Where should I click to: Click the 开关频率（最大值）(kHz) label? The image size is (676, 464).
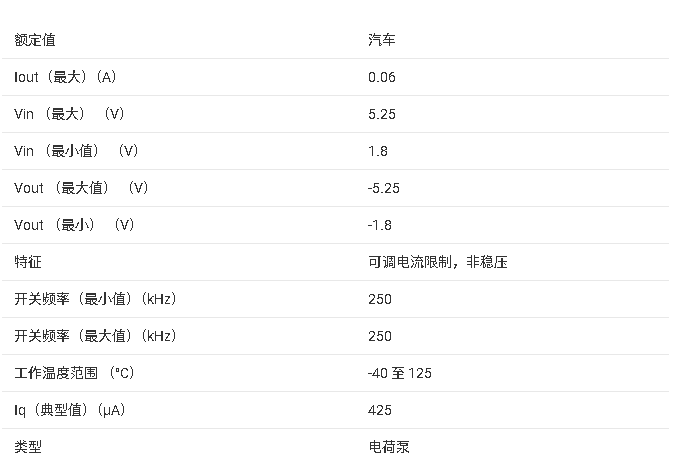click(x=95, y=336)
